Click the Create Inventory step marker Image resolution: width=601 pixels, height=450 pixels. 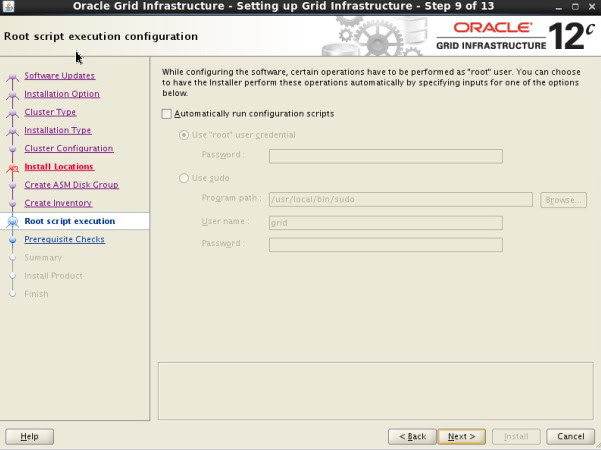coord(13,204)
